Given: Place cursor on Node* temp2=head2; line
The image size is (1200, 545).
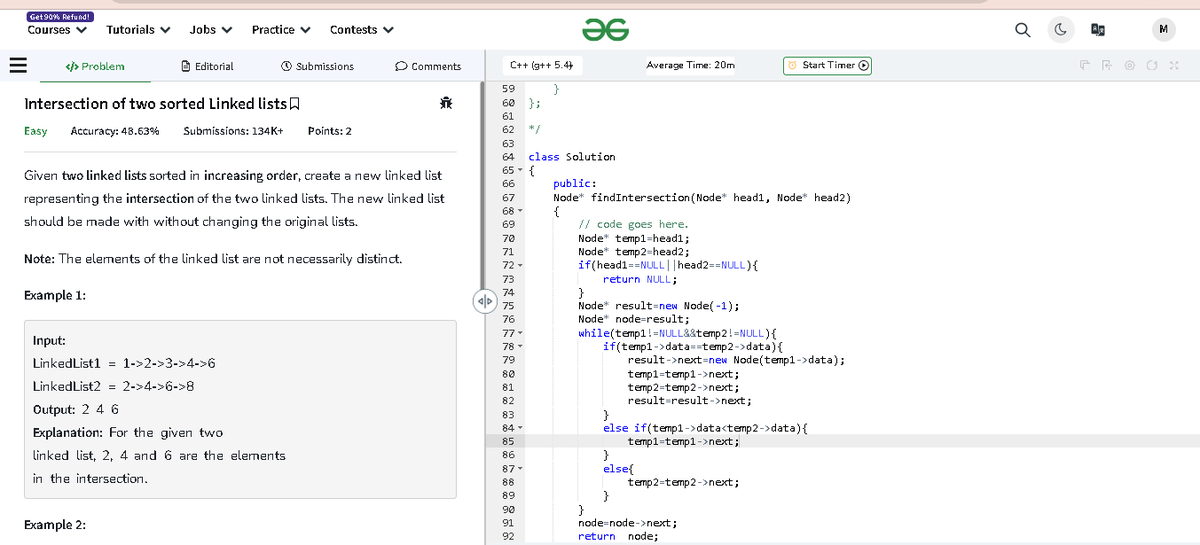Looking at the screenshot, I should coord(634,252).
